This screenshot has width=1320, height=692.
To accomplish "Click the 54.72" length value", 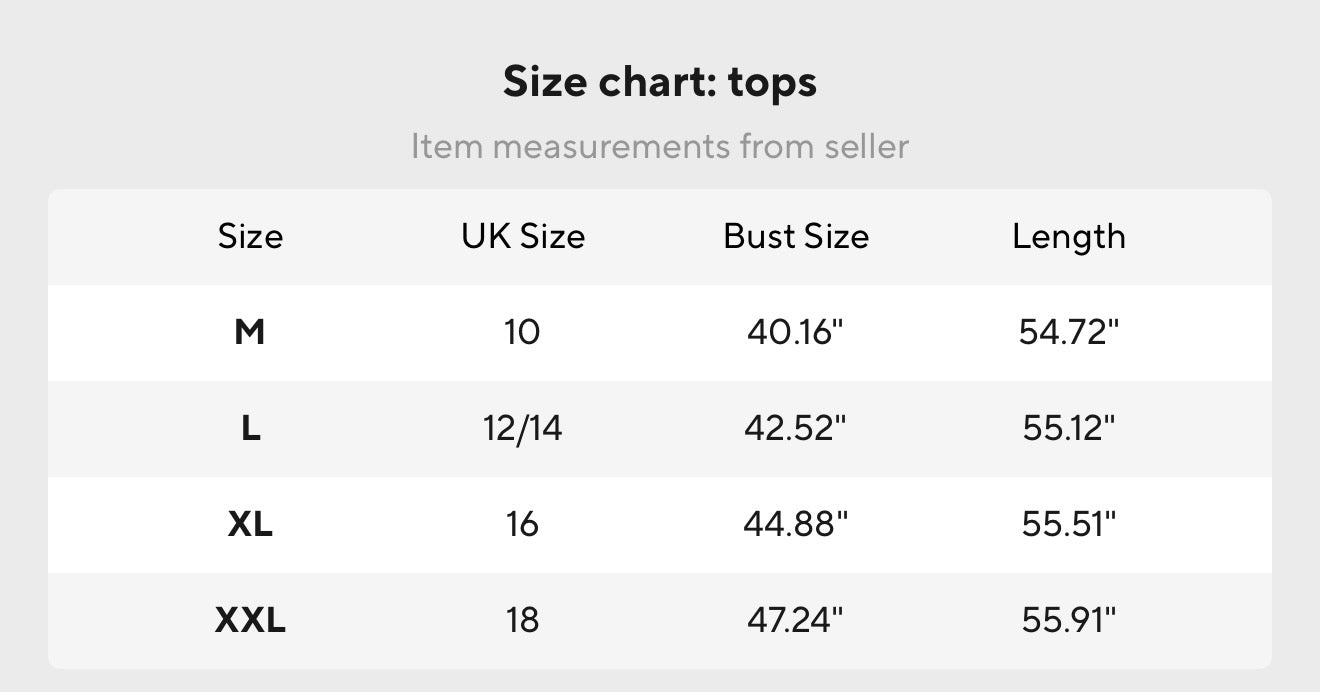I will pyautogui.click(x=1069, y=332).
